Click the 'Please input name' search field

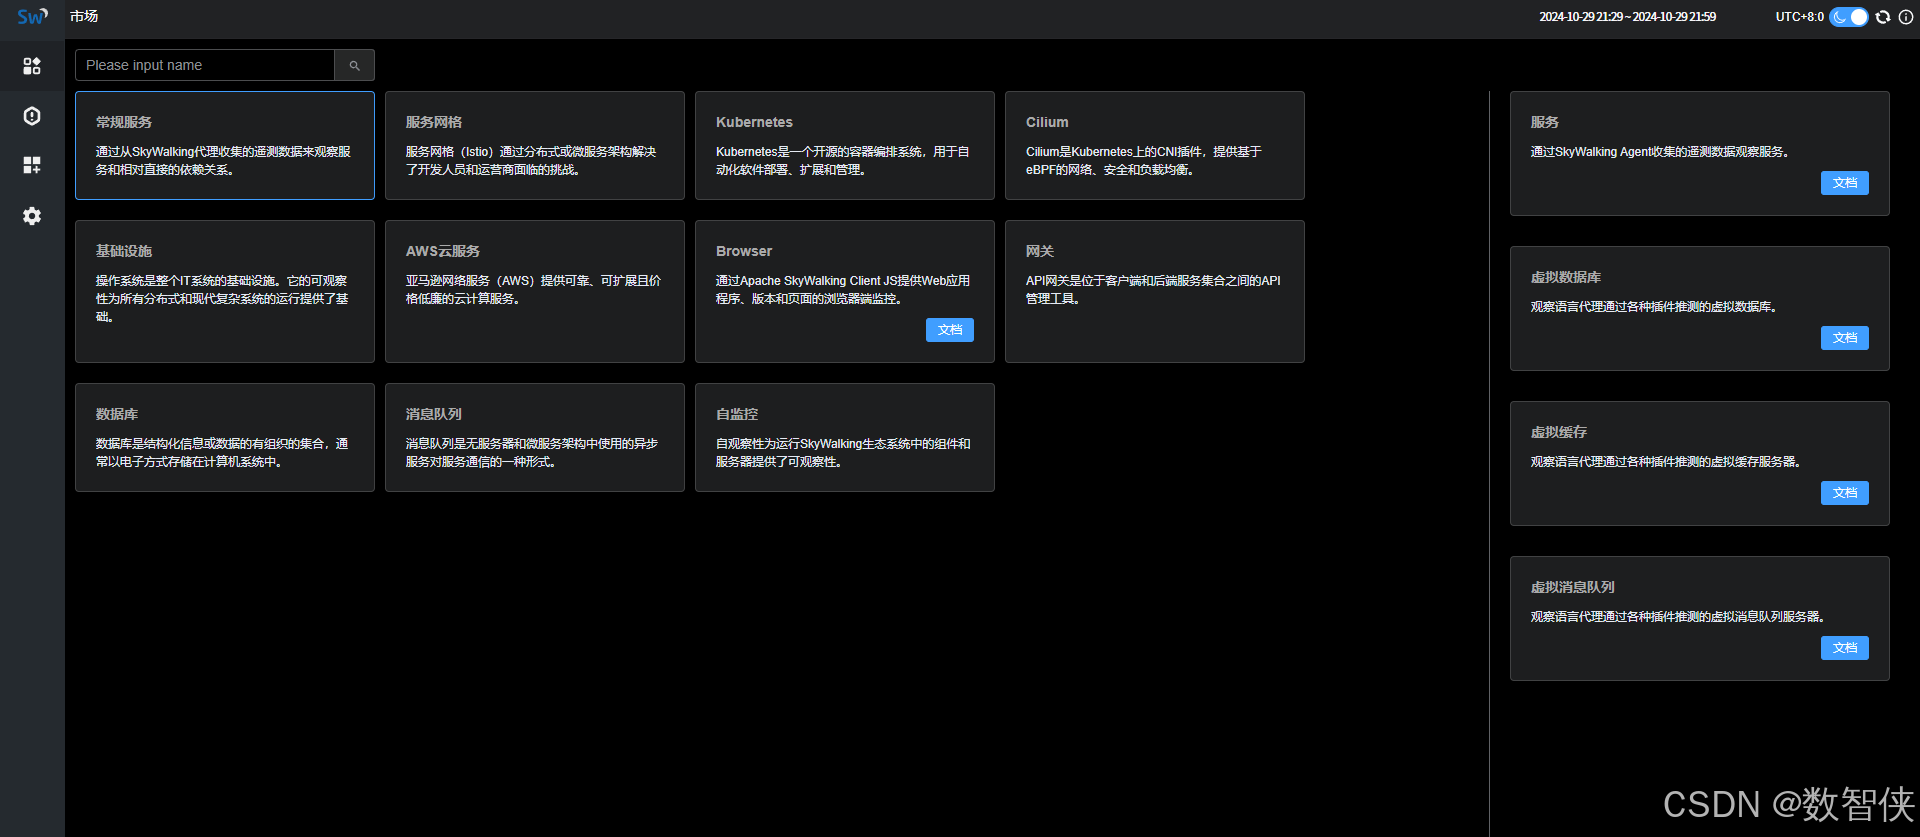[205, 65]
